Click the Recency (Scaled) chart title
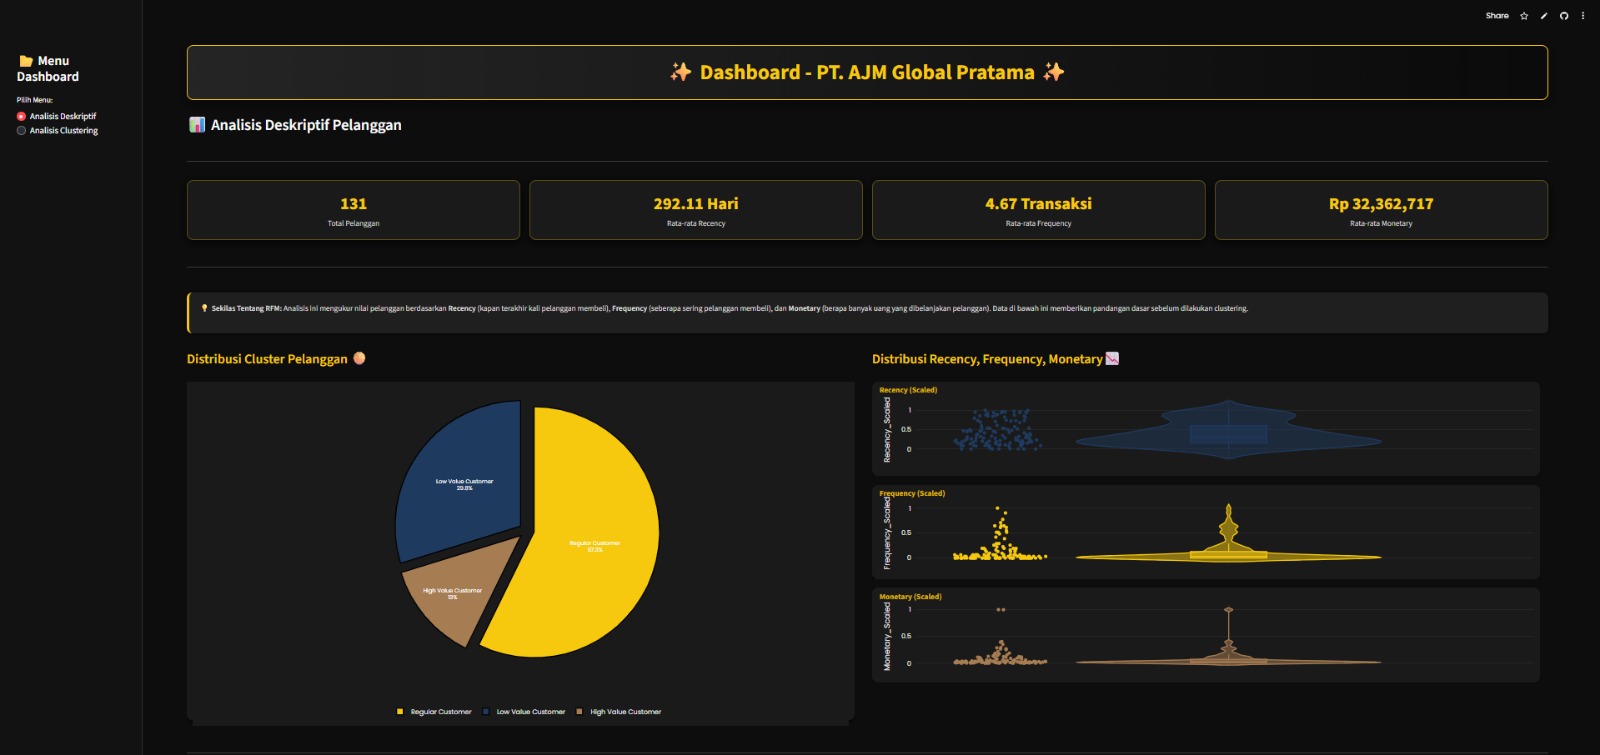The image size is (1600, 755). tap(908, 390)
